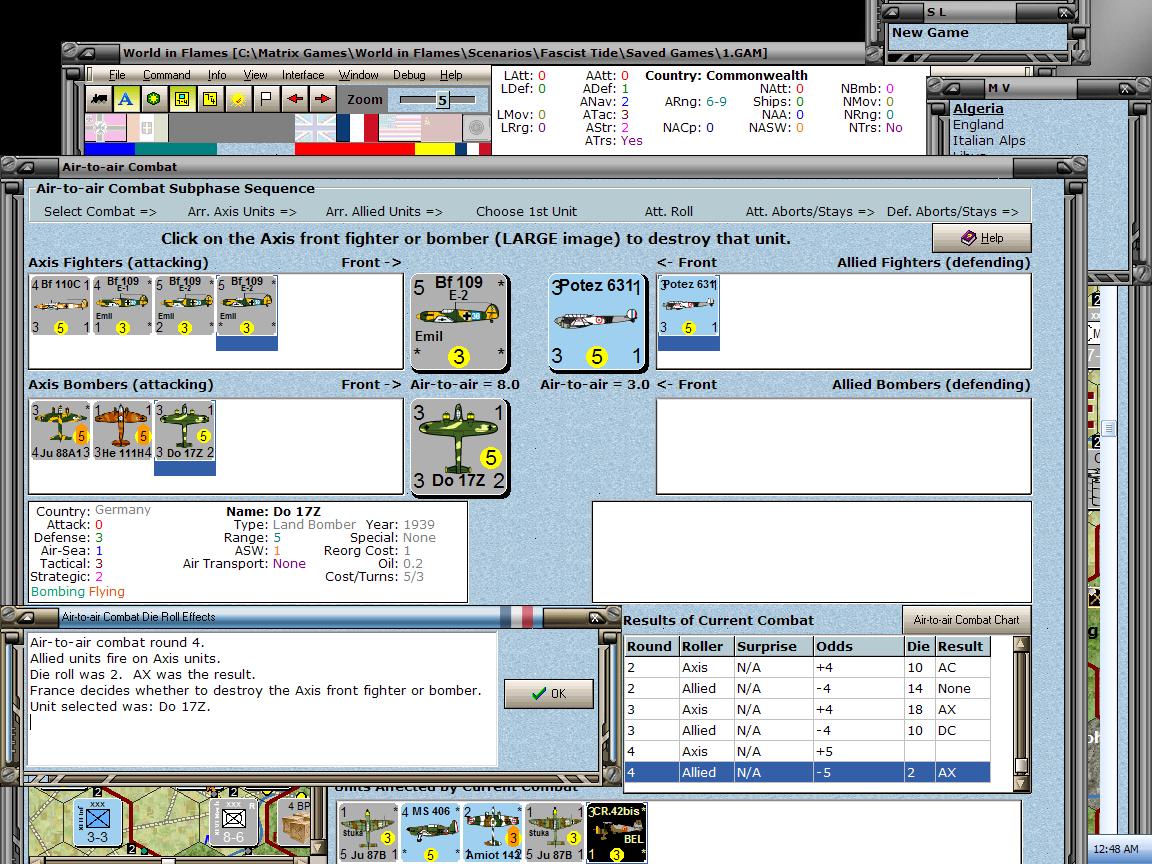Open the View menu
The height and width of the screenshot is (864, 1152).
pyautogui.click(x=255, y=75)
